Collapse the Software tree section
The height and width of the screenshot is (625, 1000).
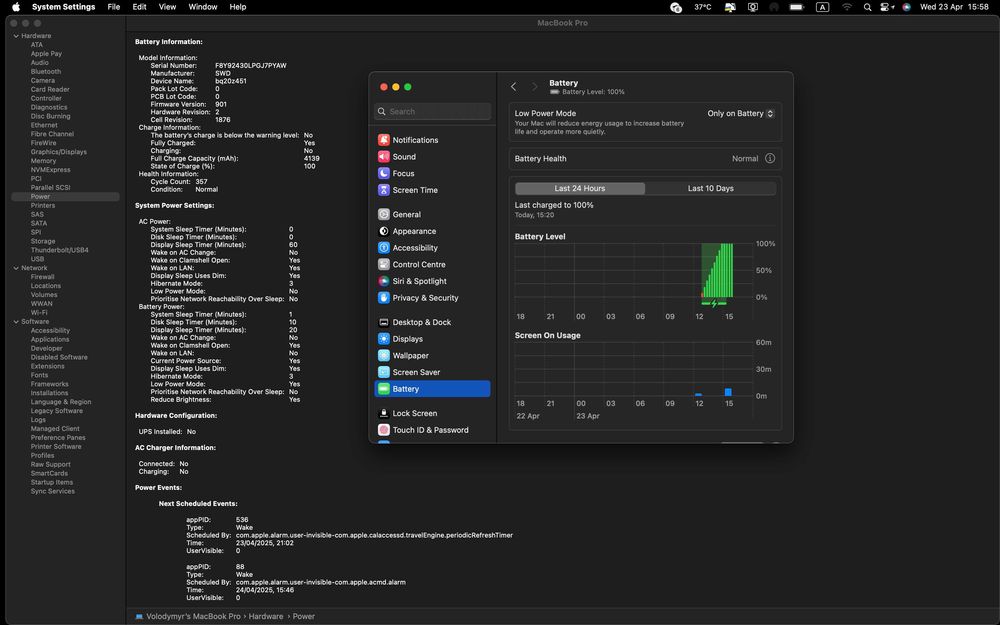point(15,322)
